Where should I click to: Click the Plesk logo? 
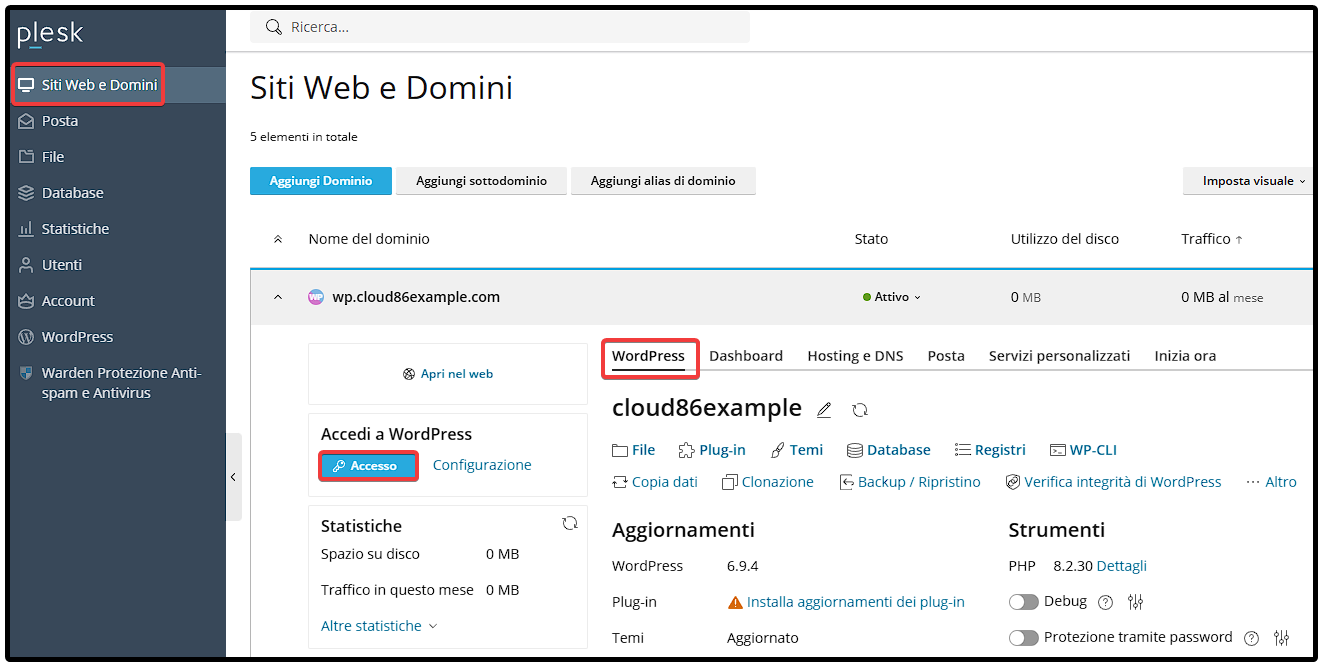(x=50, y=35)
